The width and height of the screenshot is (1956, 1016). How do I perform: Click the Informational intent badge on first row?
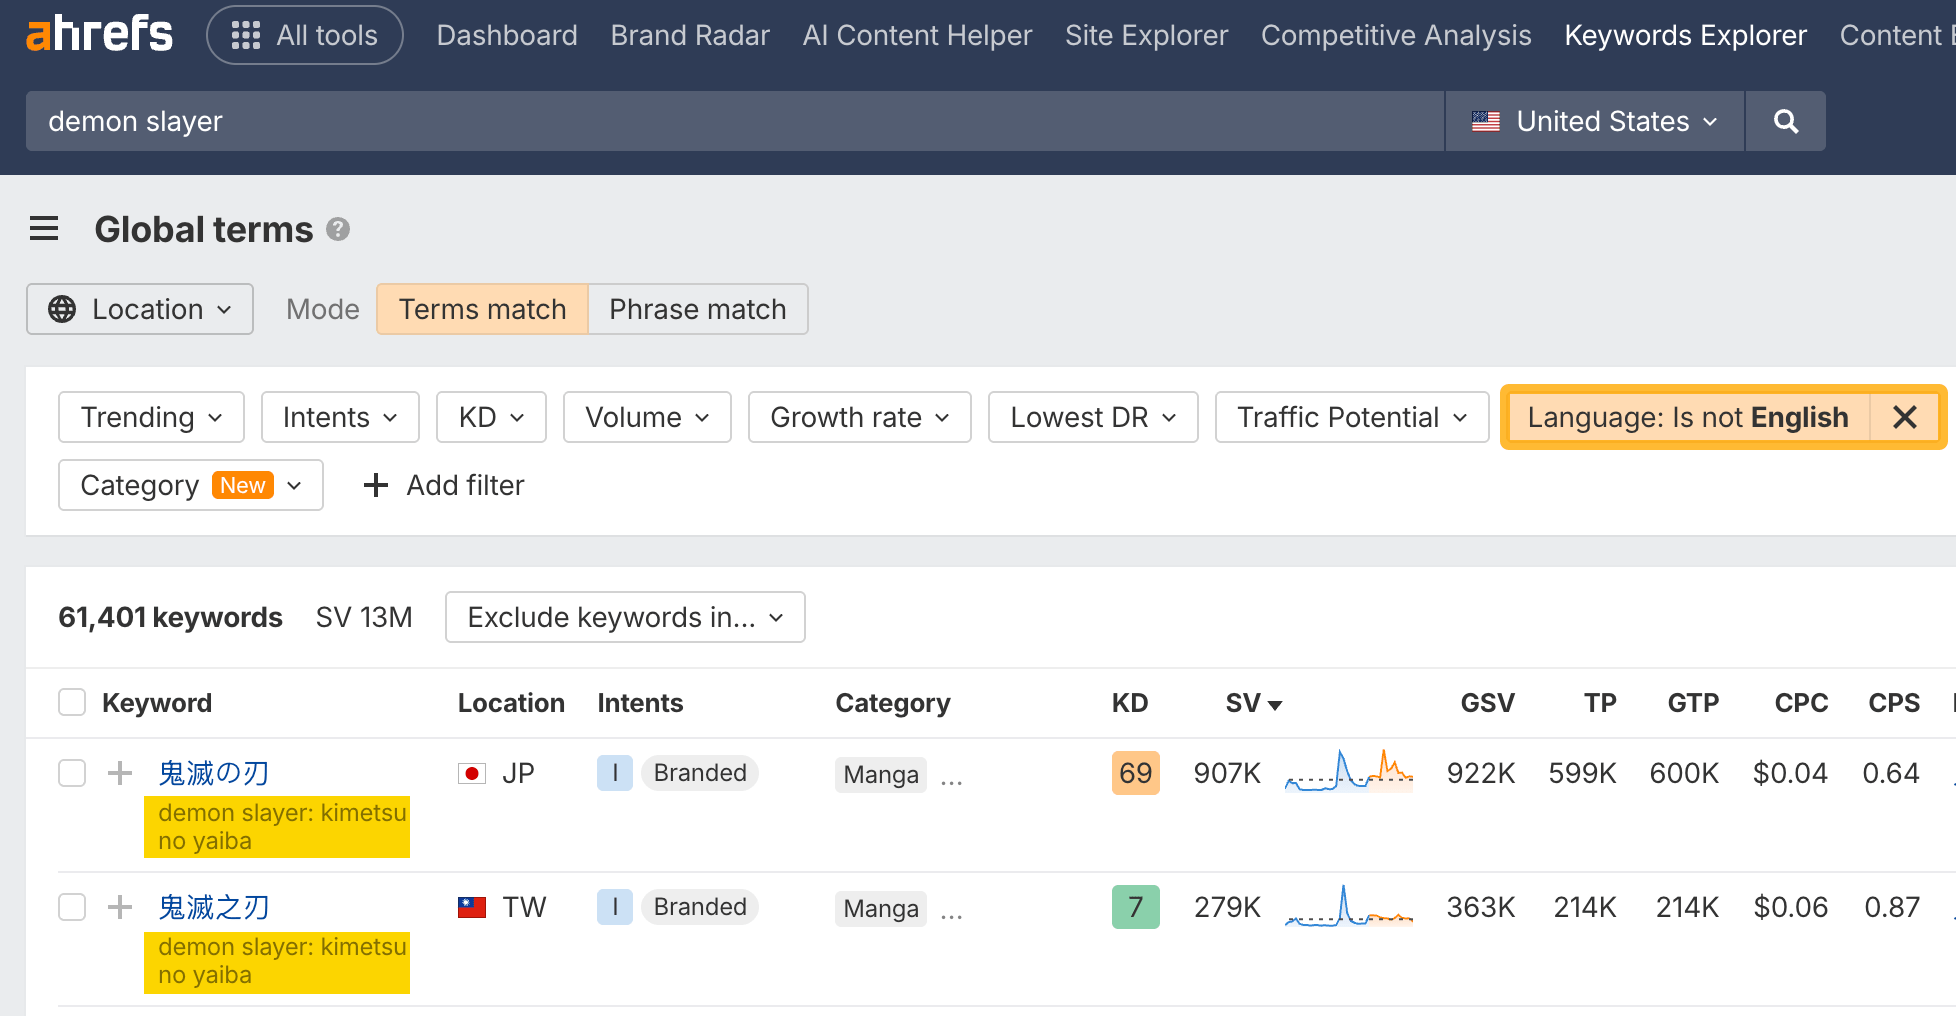pos(614,772)
